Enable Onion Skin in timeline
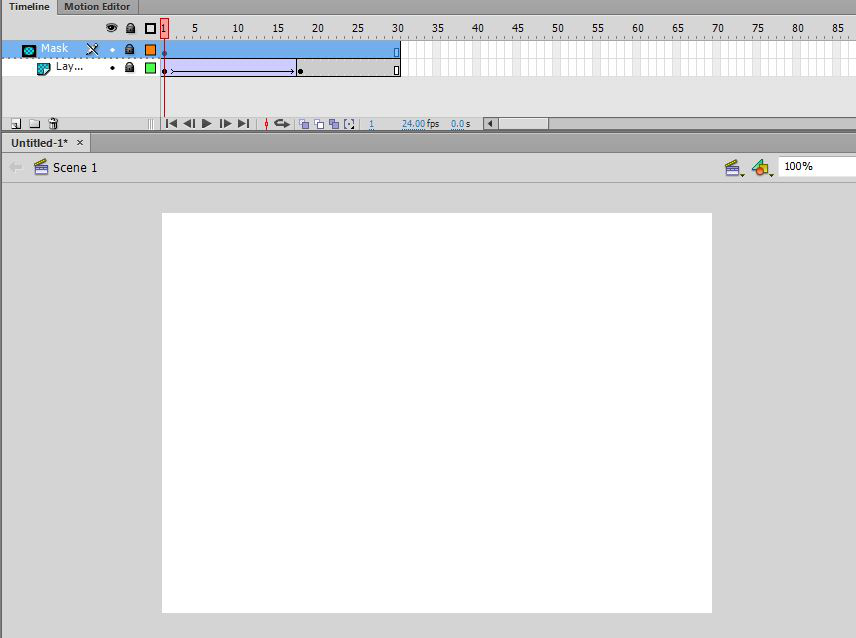The image size is (856, 638). click(x=304, y=124)
